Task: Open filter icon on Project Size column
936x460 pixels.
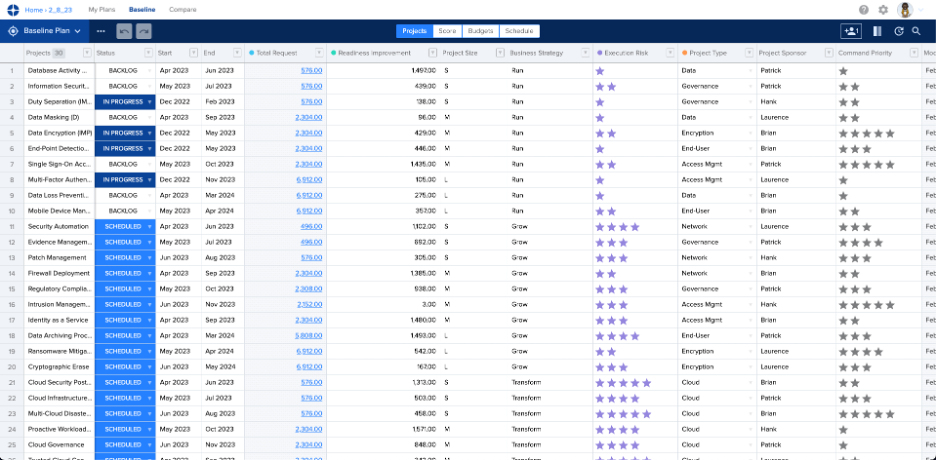Action: [x=499, y=53]
